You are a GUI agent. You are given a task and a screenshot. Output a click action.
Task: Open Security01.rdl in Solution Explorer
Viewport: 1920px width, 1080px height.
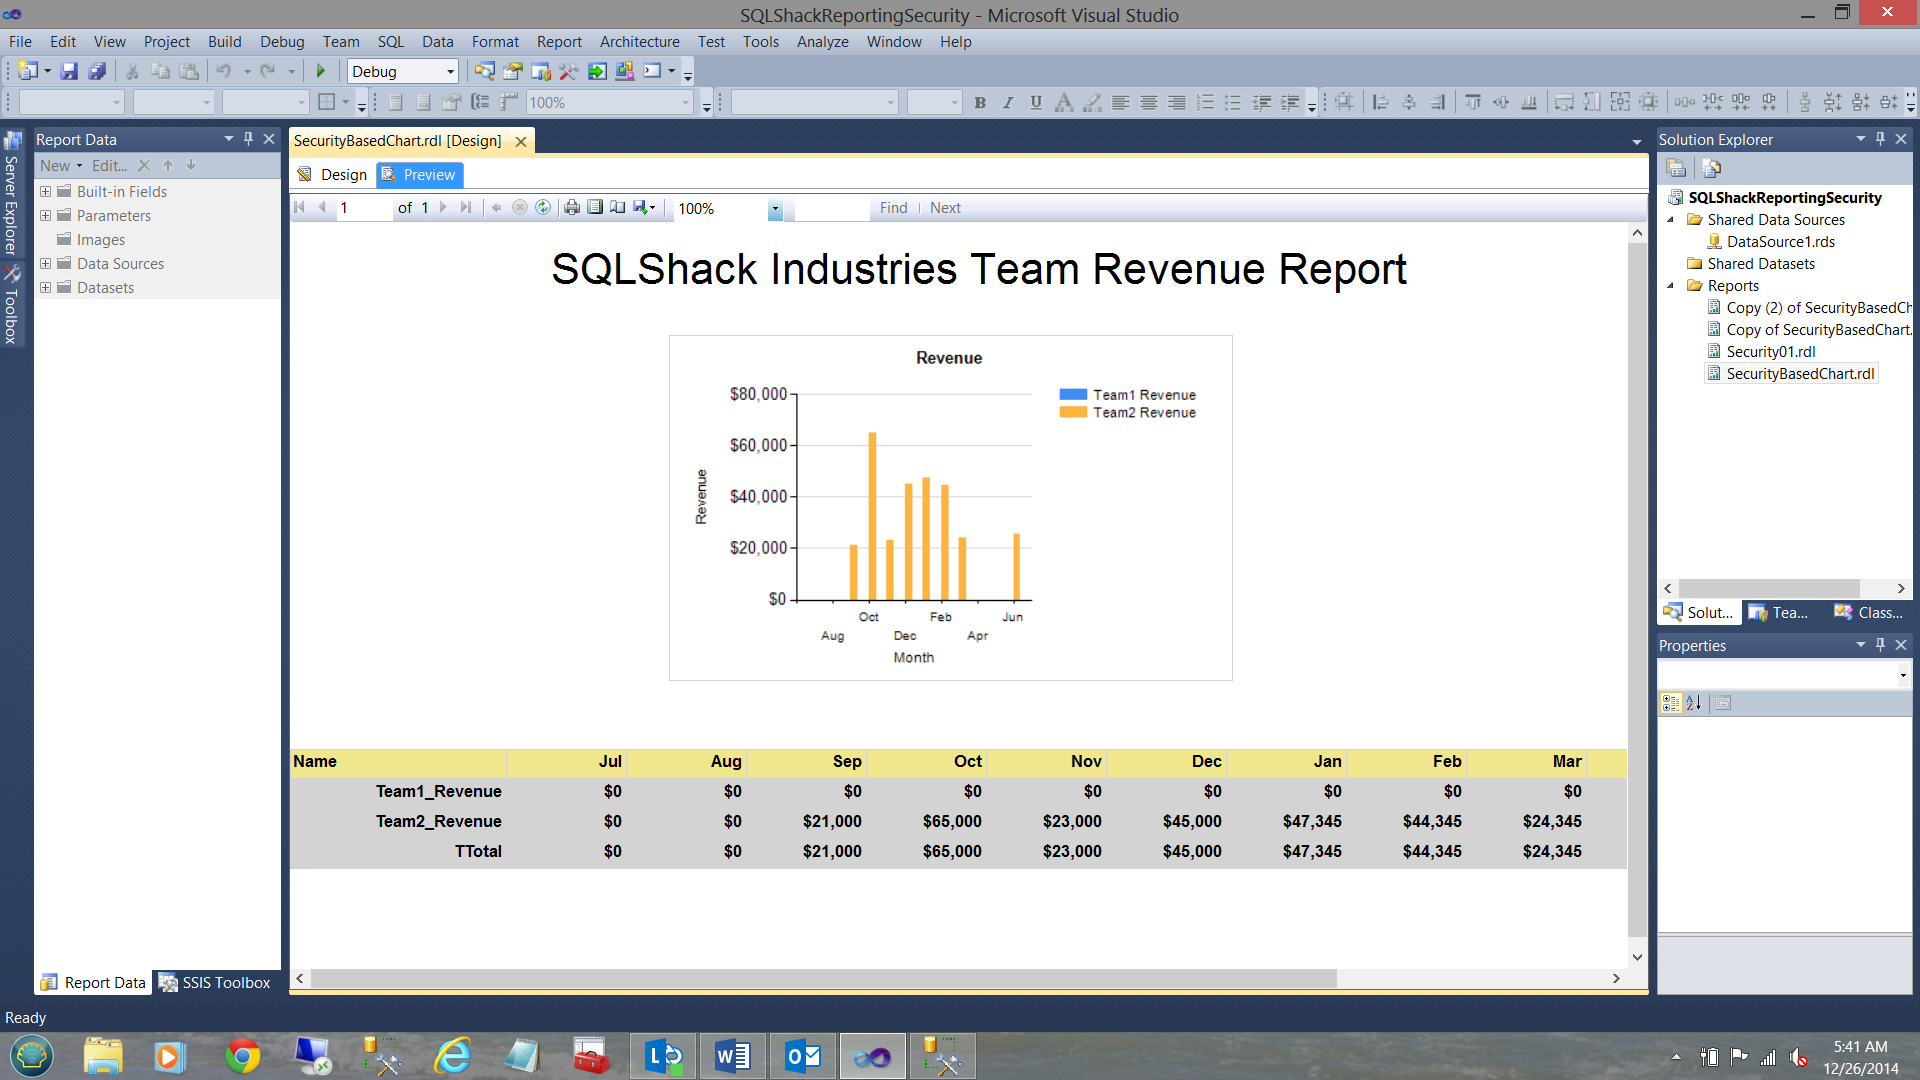tap(1770, 352)
